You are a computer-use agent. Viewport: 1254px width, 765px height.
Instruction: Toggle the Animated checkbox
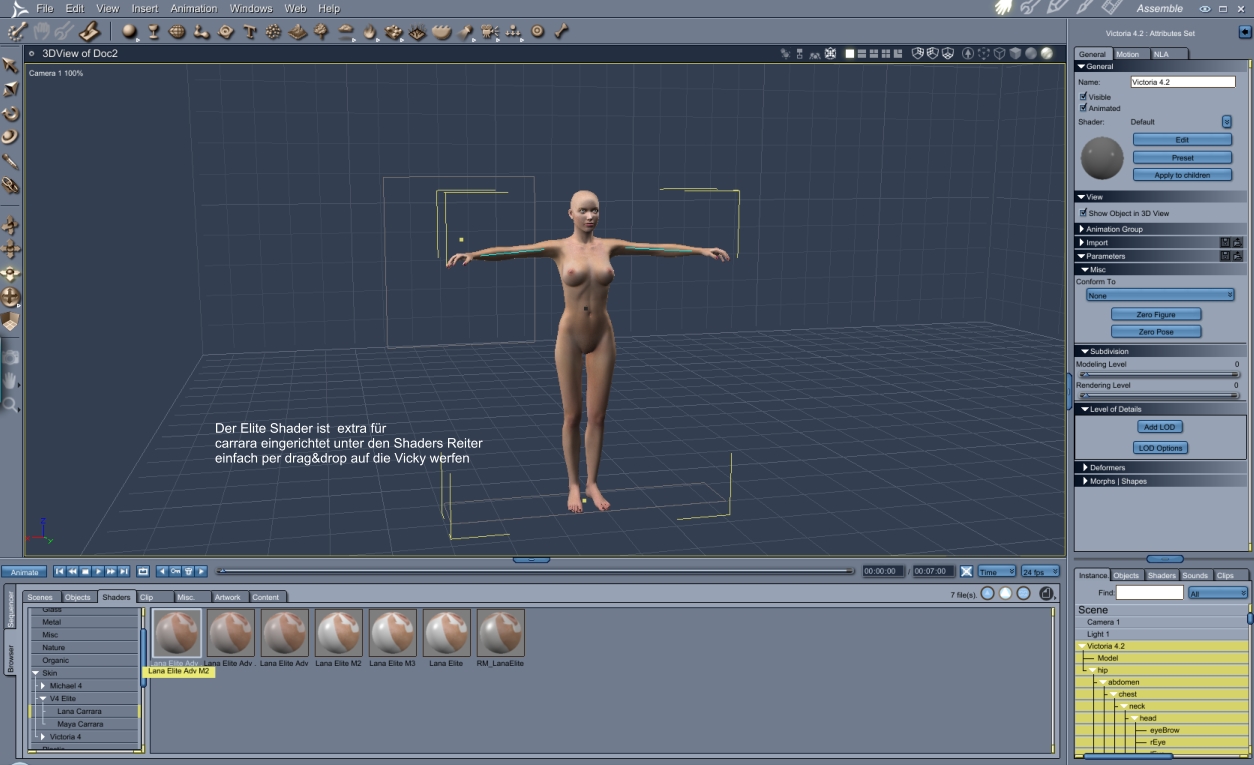tap(1084, 108)
